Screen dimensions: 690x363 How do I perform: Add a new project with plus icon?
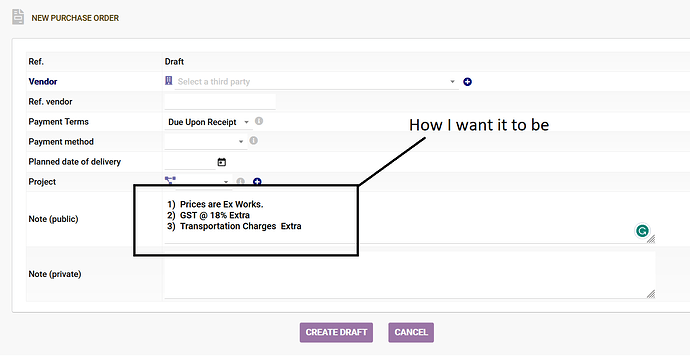click(x=257, y=181)
